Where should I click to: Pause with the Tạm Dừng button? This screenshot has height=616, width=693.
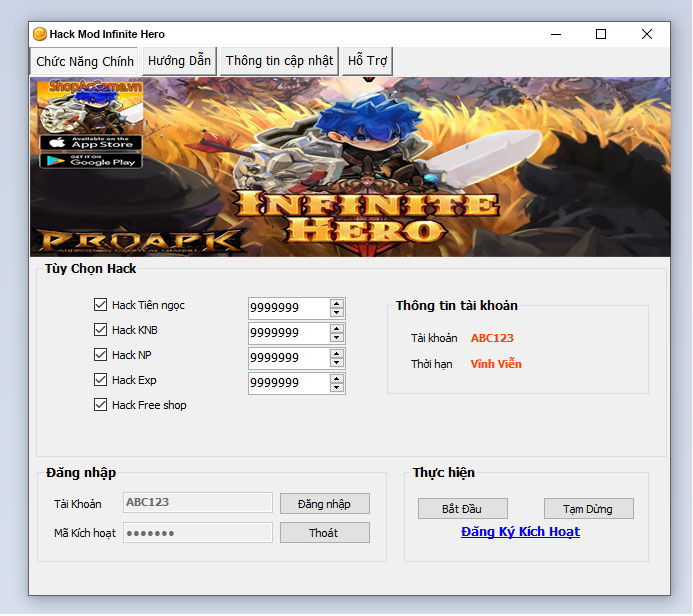[x=588, y=509]
